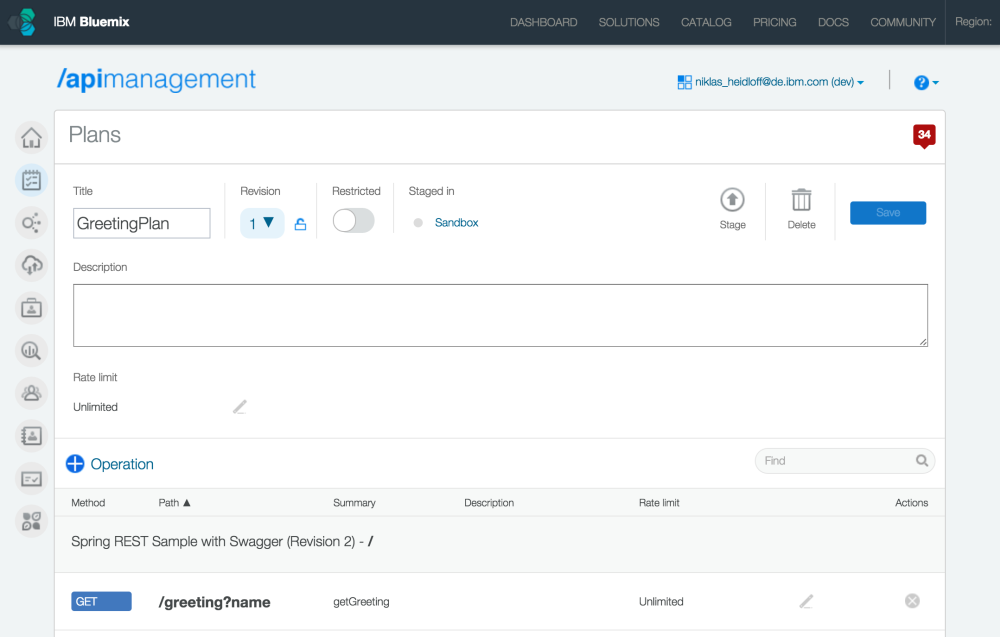Click the Stage upload icon
Screen dimensions: 1000x637
click(x=732, y=200)
